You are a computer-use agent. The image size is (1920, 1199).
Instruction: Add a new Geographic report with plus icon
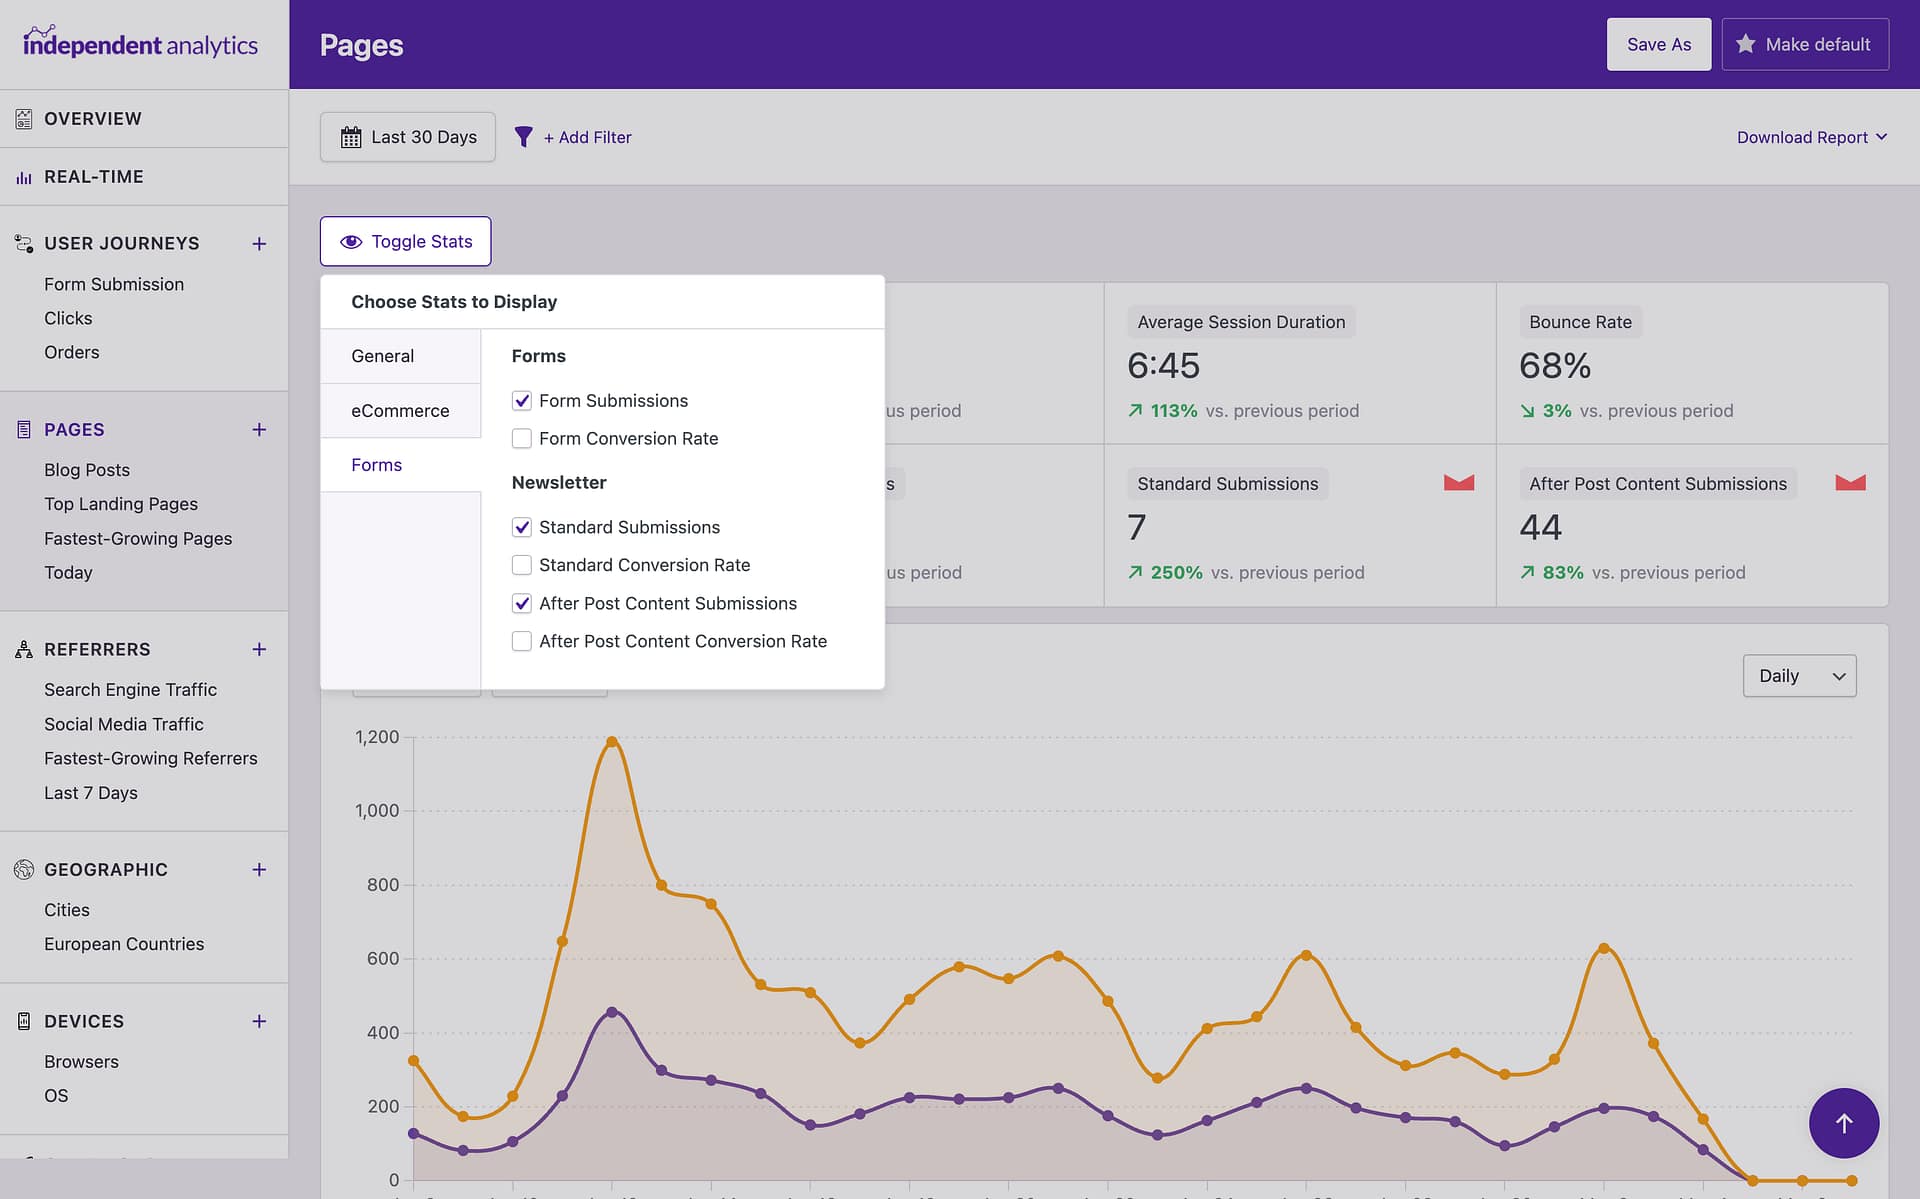[x=259, y=870]
